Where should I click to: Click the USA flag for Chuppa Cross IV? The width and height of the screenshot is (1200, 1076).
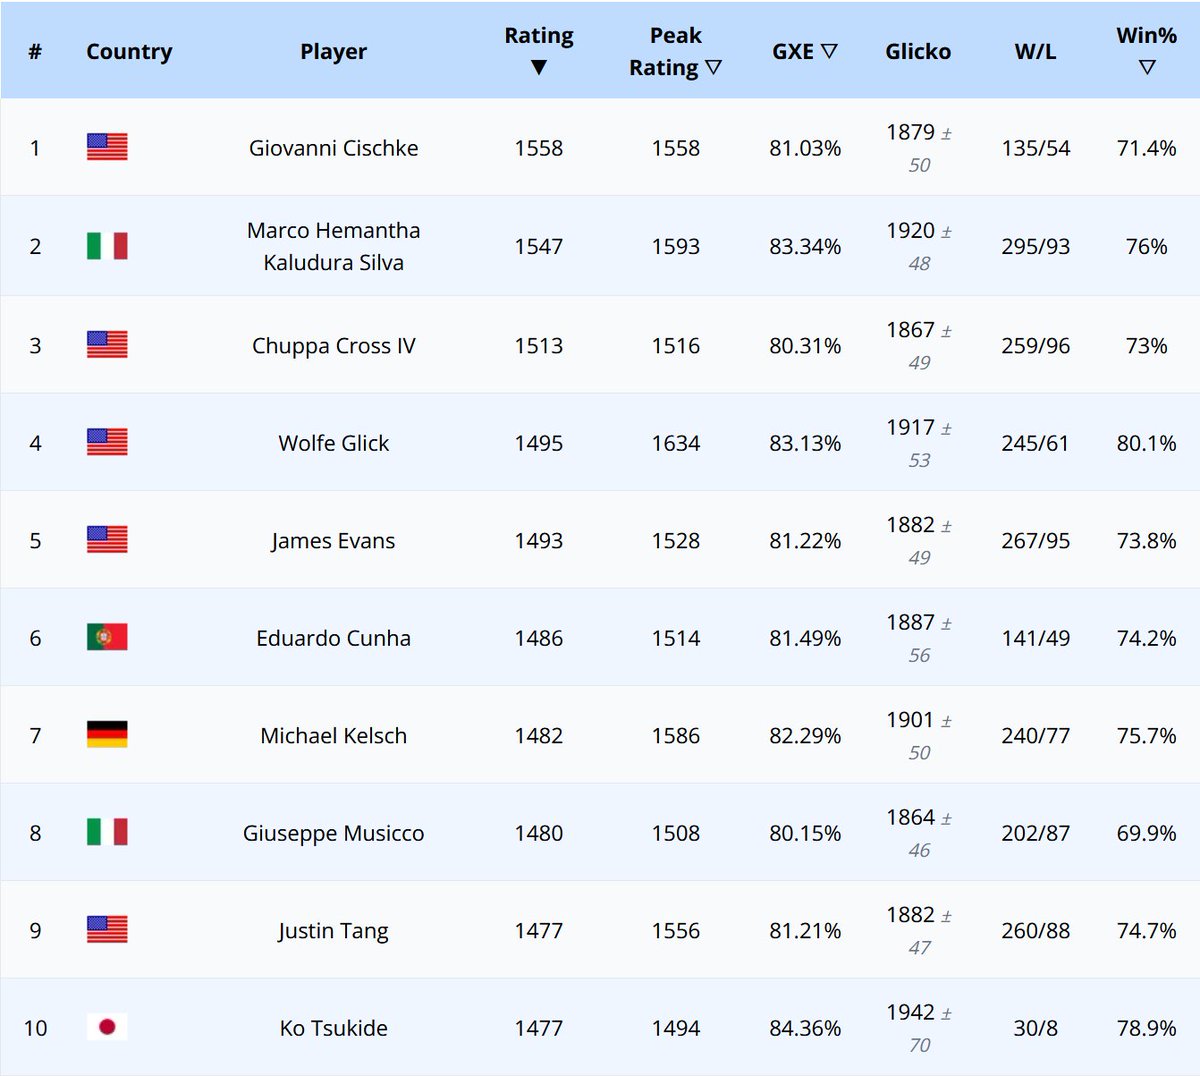[107, 344]
